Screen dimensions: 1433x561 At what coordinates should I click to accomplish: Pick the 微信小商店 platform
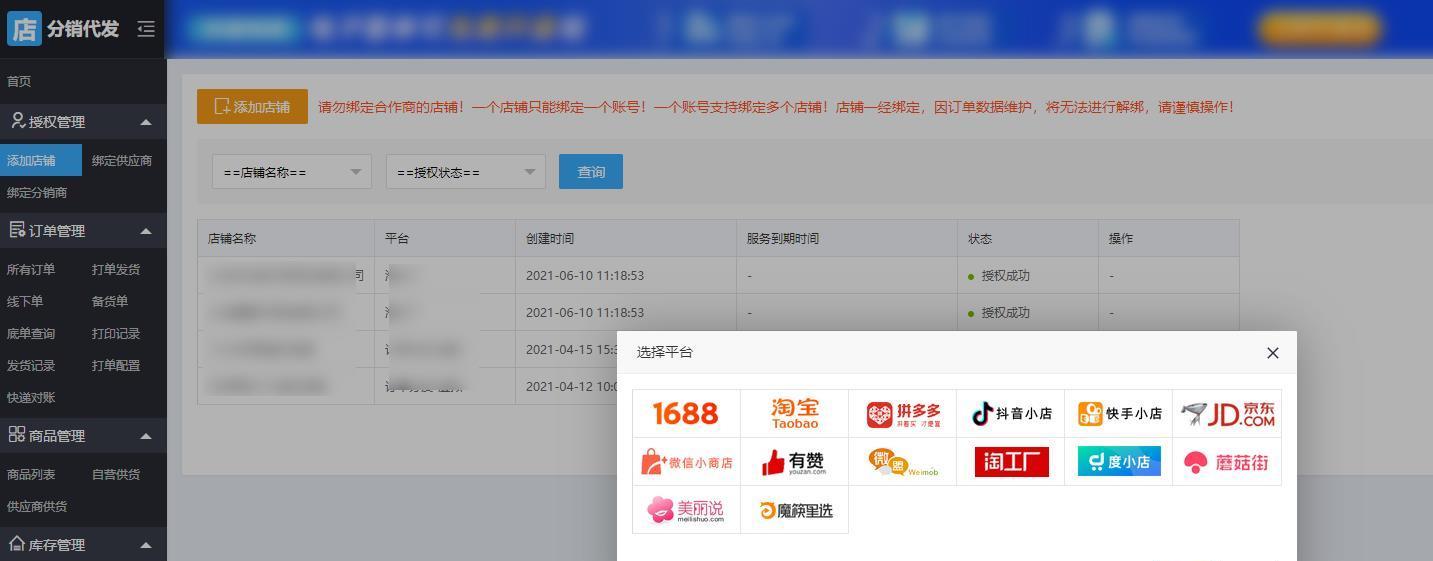(x=686, y=462)
